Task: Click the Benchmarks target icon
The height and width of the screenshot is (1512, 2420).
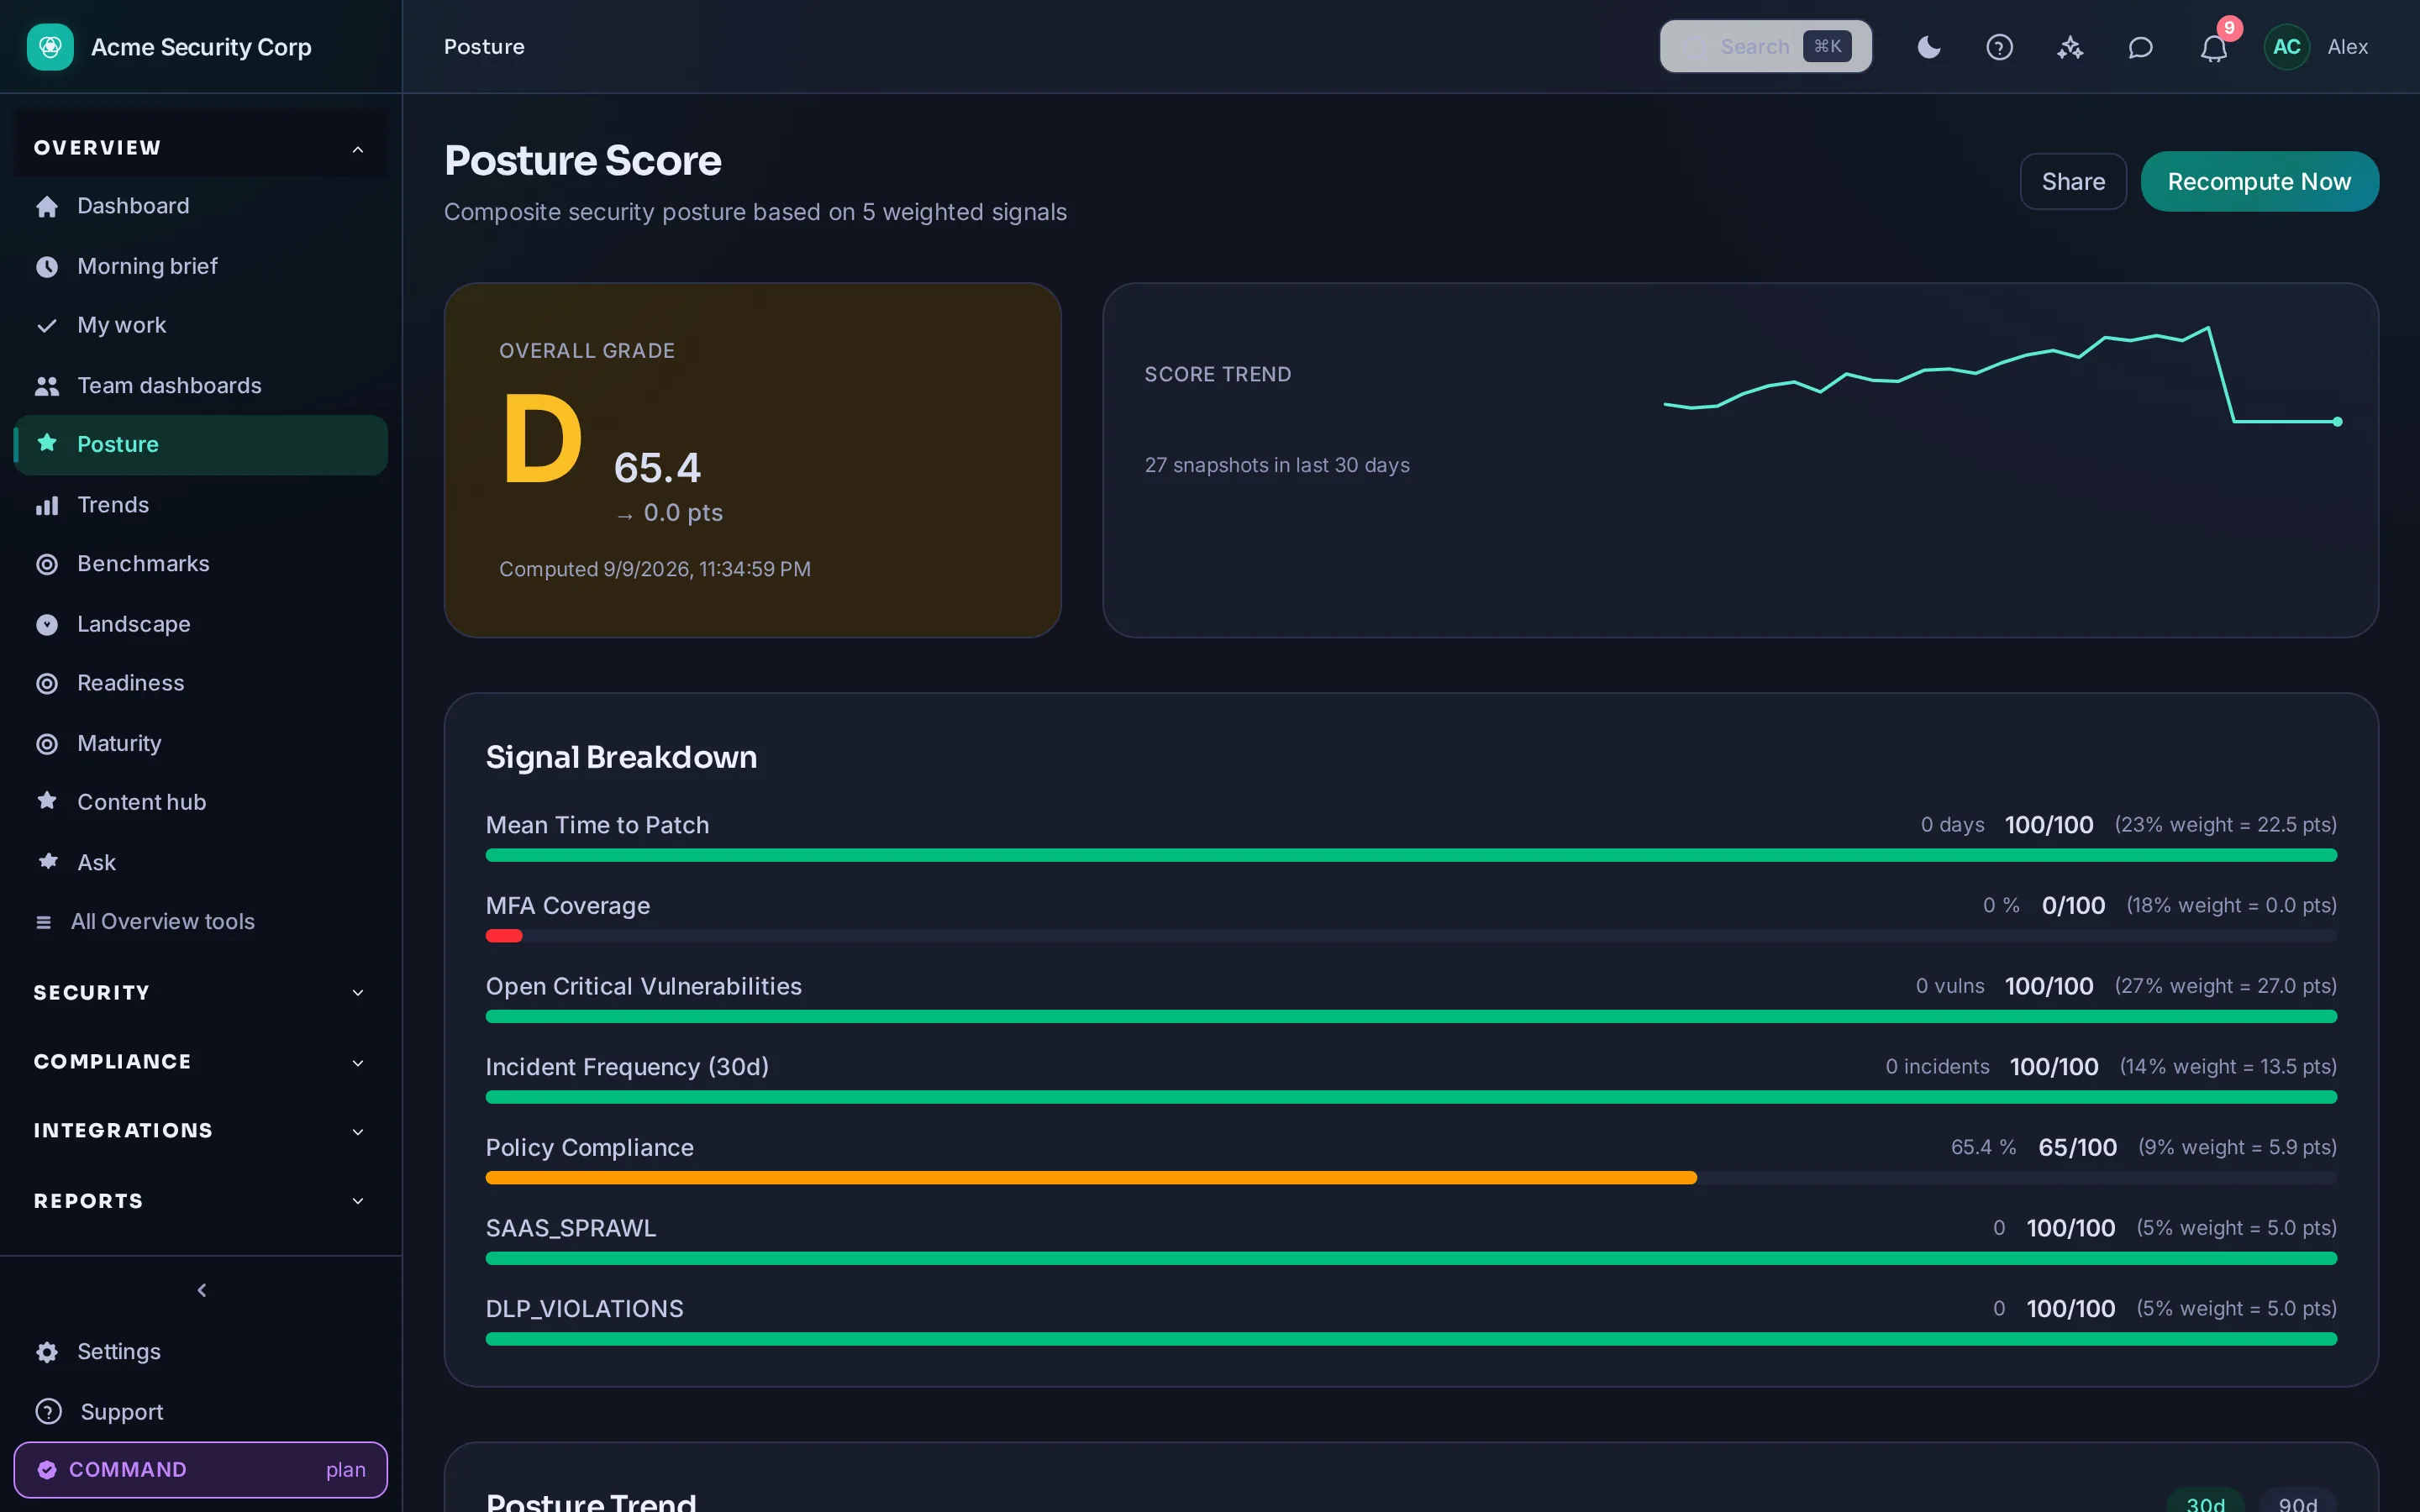Action: click(x=47, y=564)
